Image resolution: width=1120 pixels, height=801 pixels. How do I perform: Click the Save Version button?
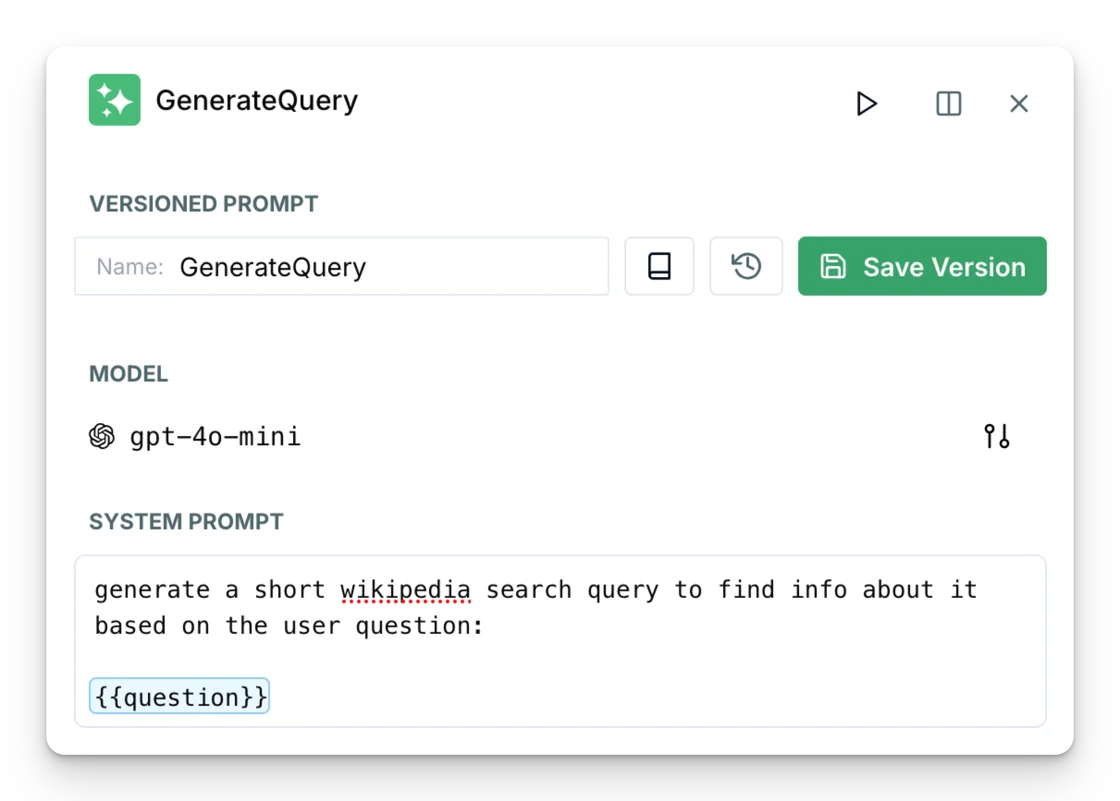(x=922, y=266)
